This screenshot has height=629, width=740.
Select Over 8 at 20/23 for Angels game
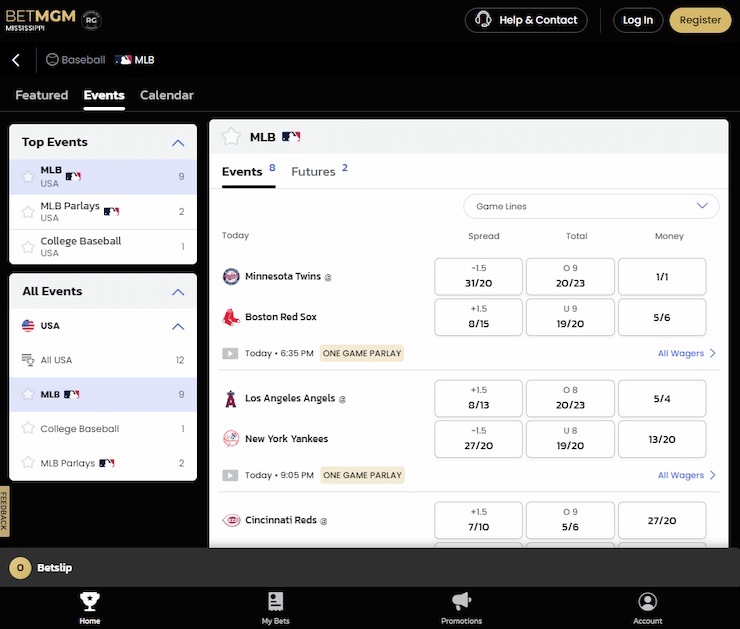coord(570,398)
